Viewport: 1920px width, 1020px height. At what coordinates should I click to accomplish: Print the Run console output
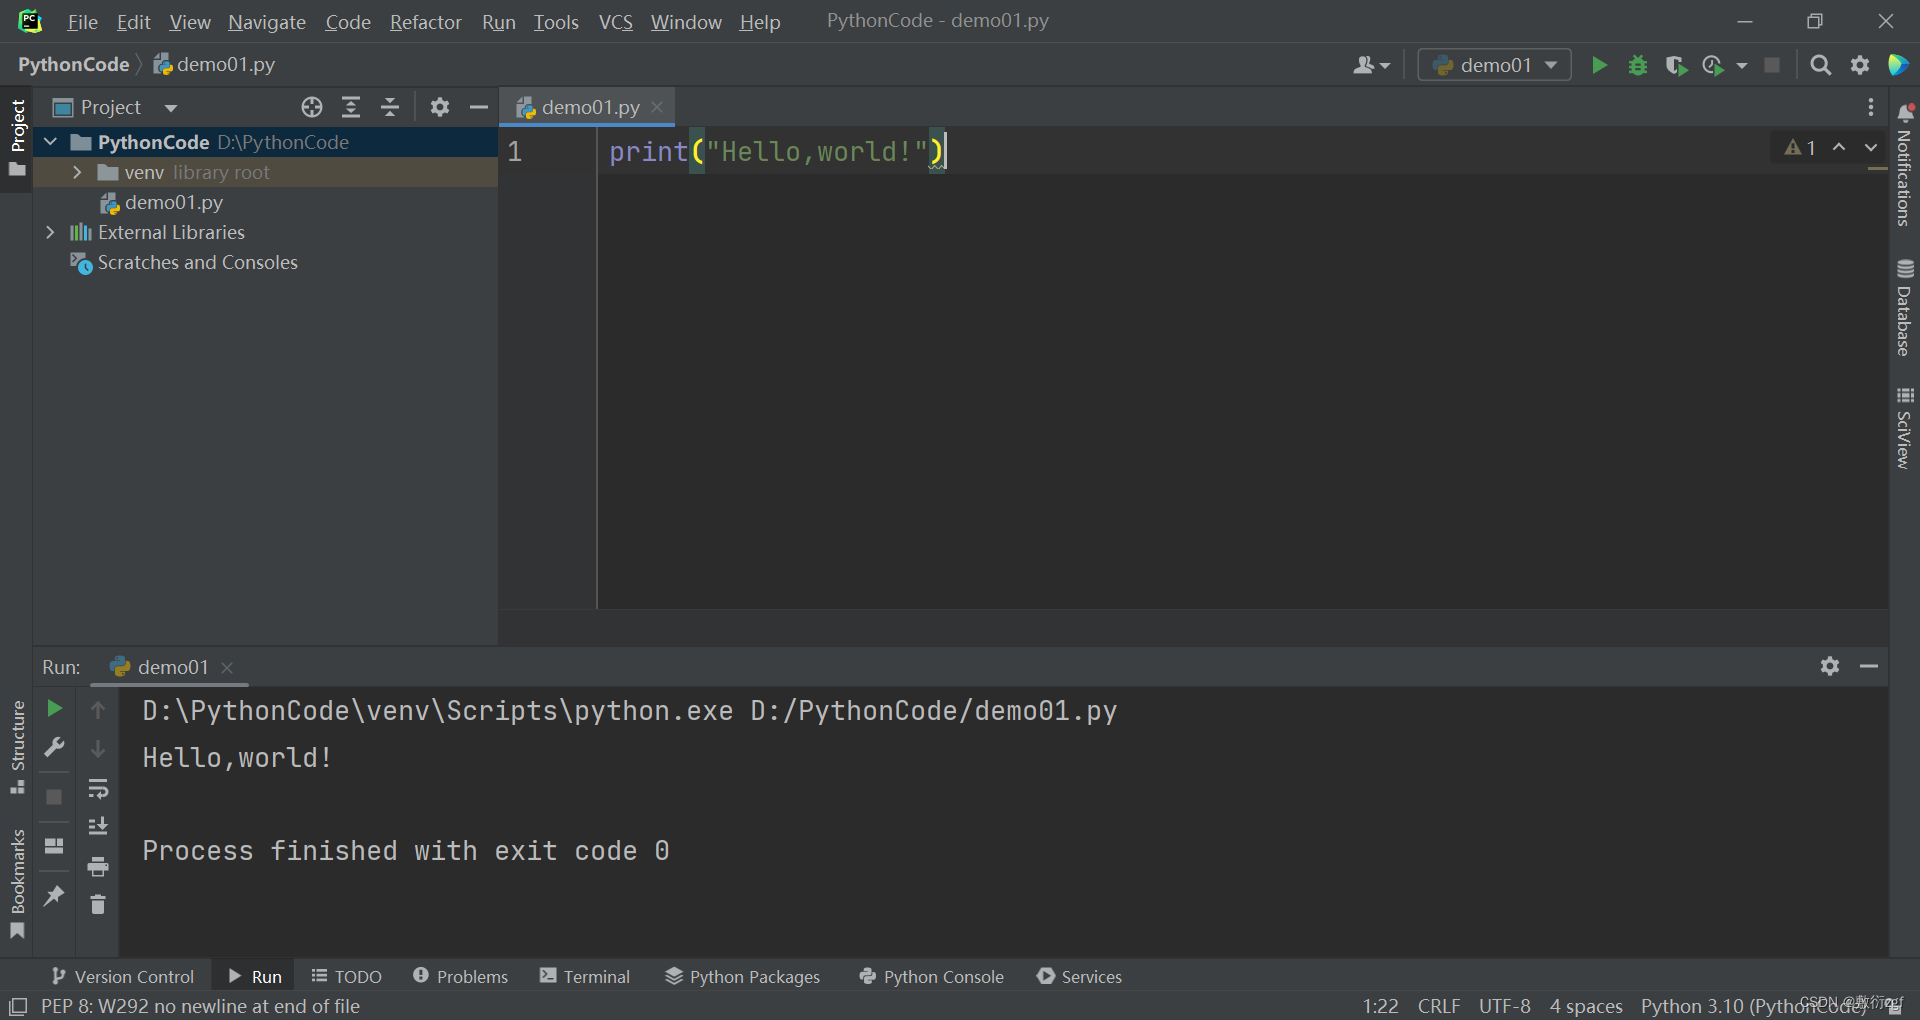[x=98, y=866]
